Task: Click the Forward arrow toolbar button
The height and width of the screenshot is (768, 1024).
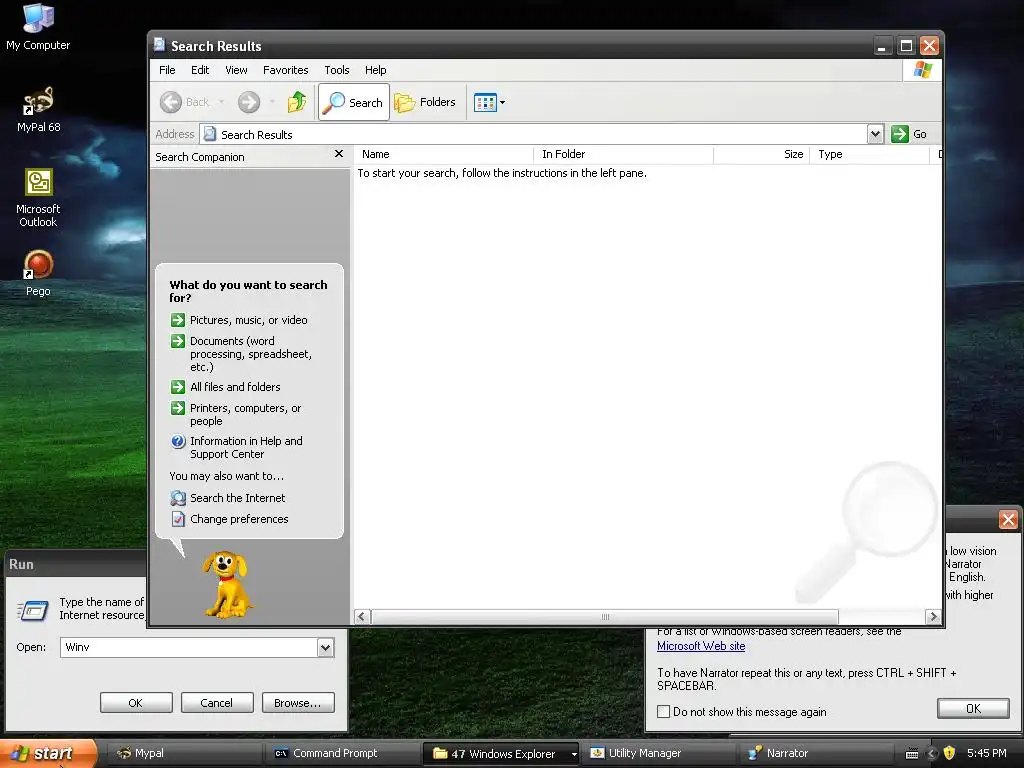Action: click(249, 102)
